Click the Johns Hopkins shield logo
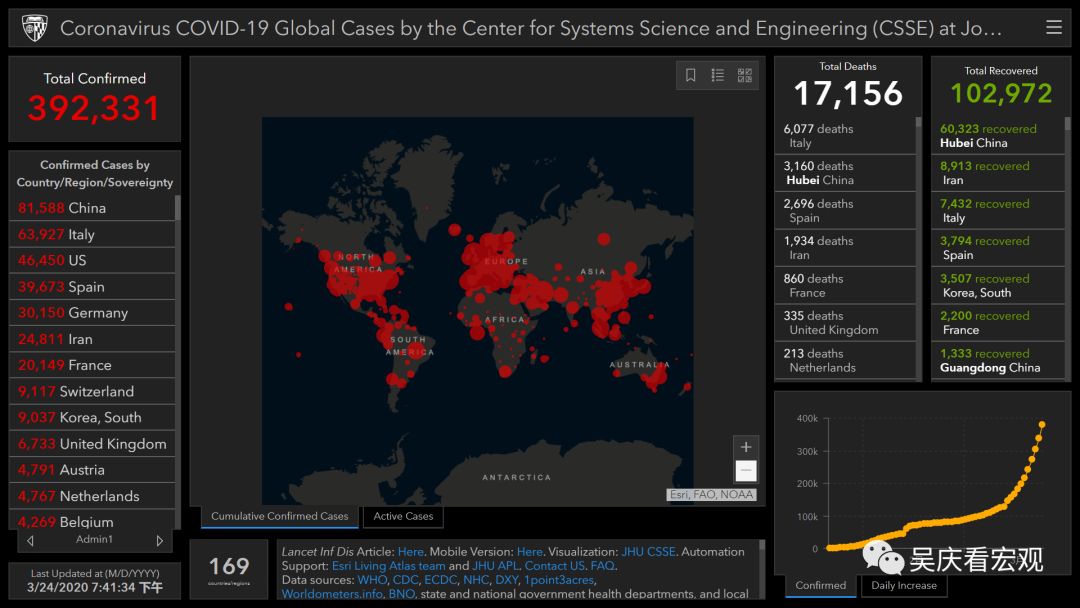 coord(34,28)
